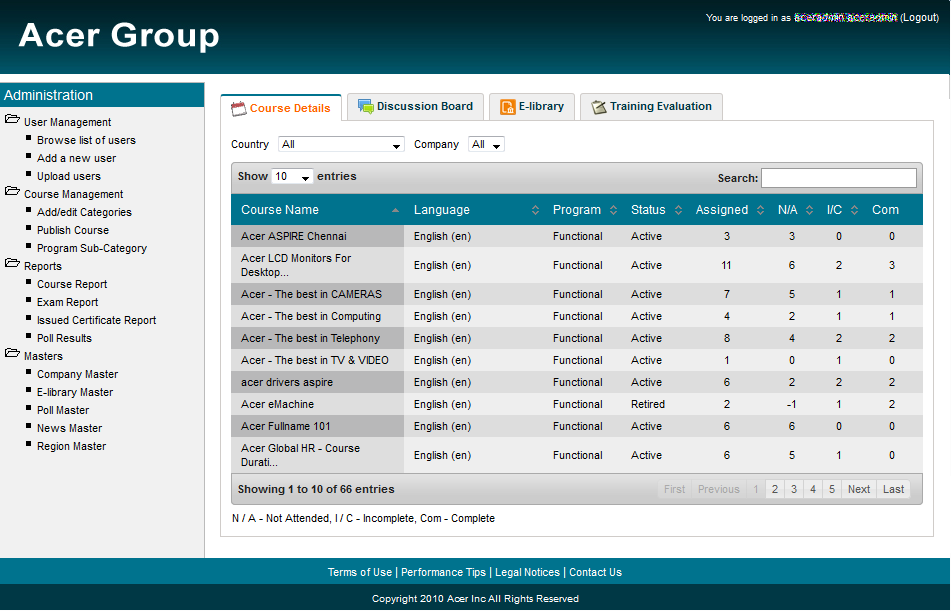Change the Show entries count dropdown
This screenshot has height=611, width=951.
point(292,177)
